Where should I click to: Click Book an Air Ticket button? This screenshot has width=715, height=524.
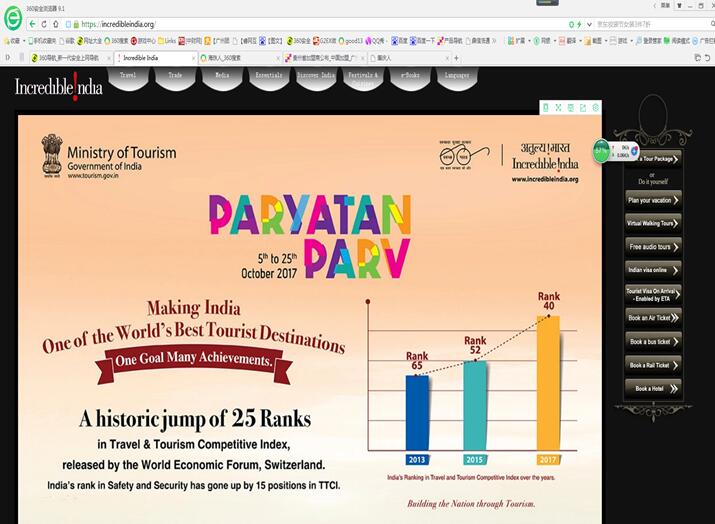(x=653, y=318)
